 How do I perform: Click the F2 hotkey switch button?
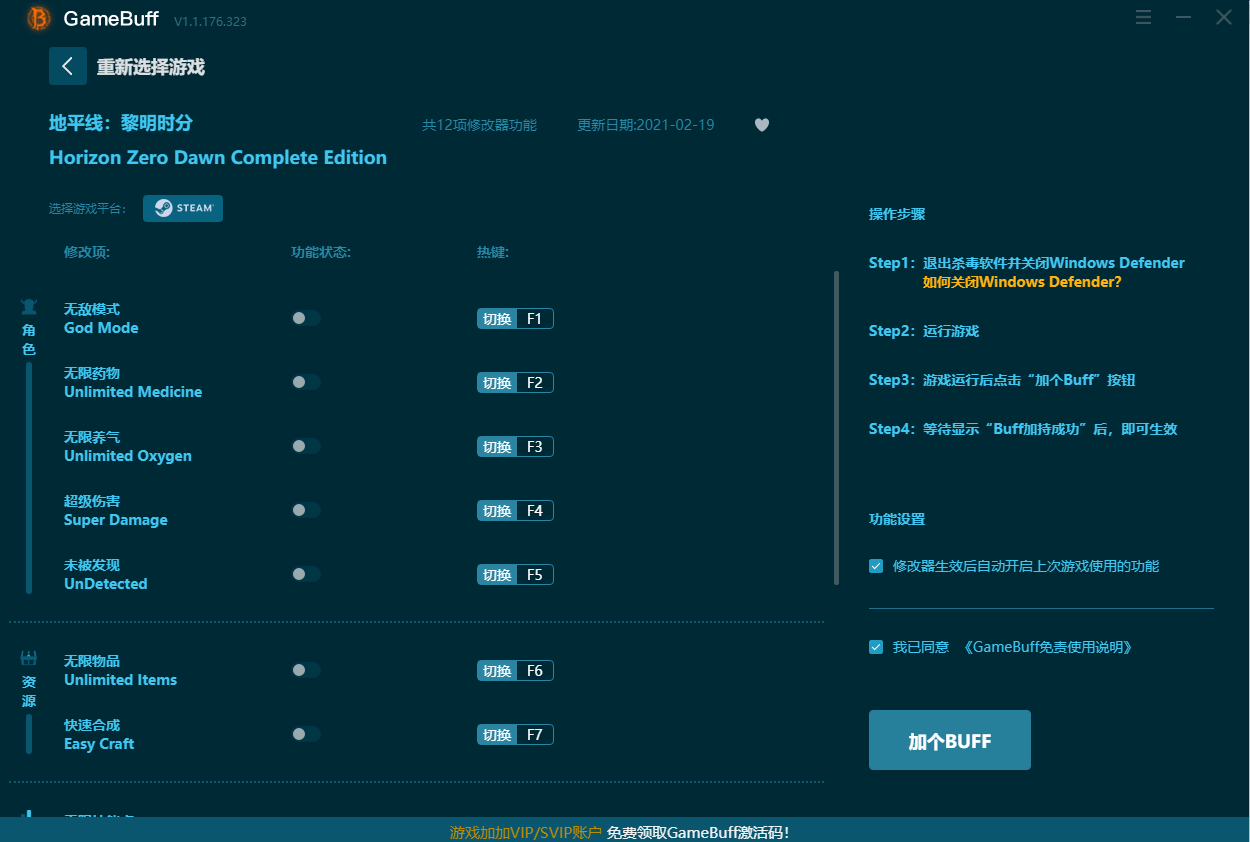[x=515, y=383]
